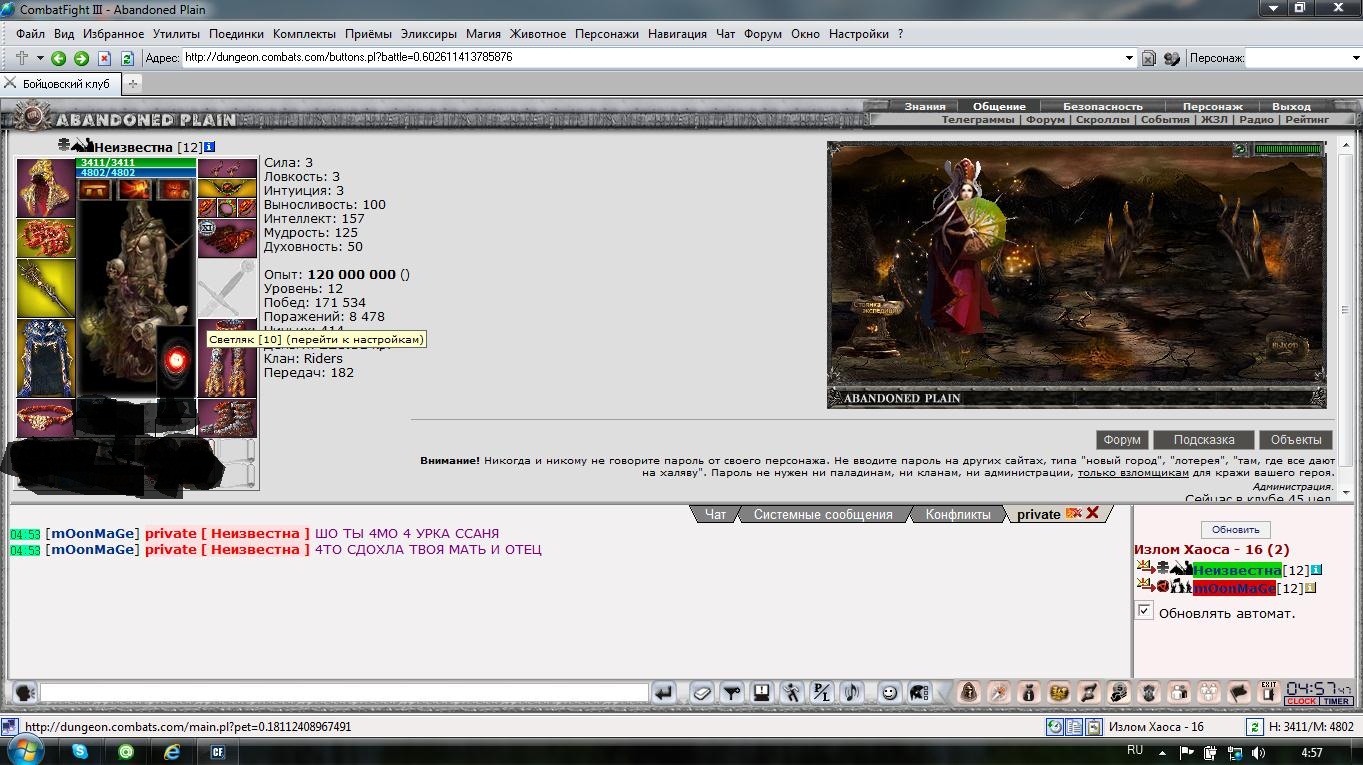Open the 'только взломщикам' warning link

click(x=1133, y=473)
